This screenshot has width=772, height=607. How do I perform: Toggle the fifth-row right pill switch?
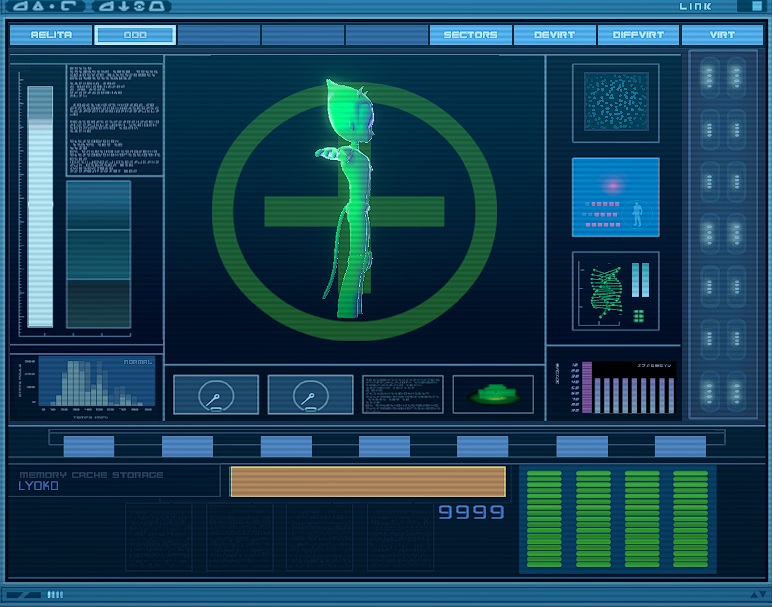point(736,286)
